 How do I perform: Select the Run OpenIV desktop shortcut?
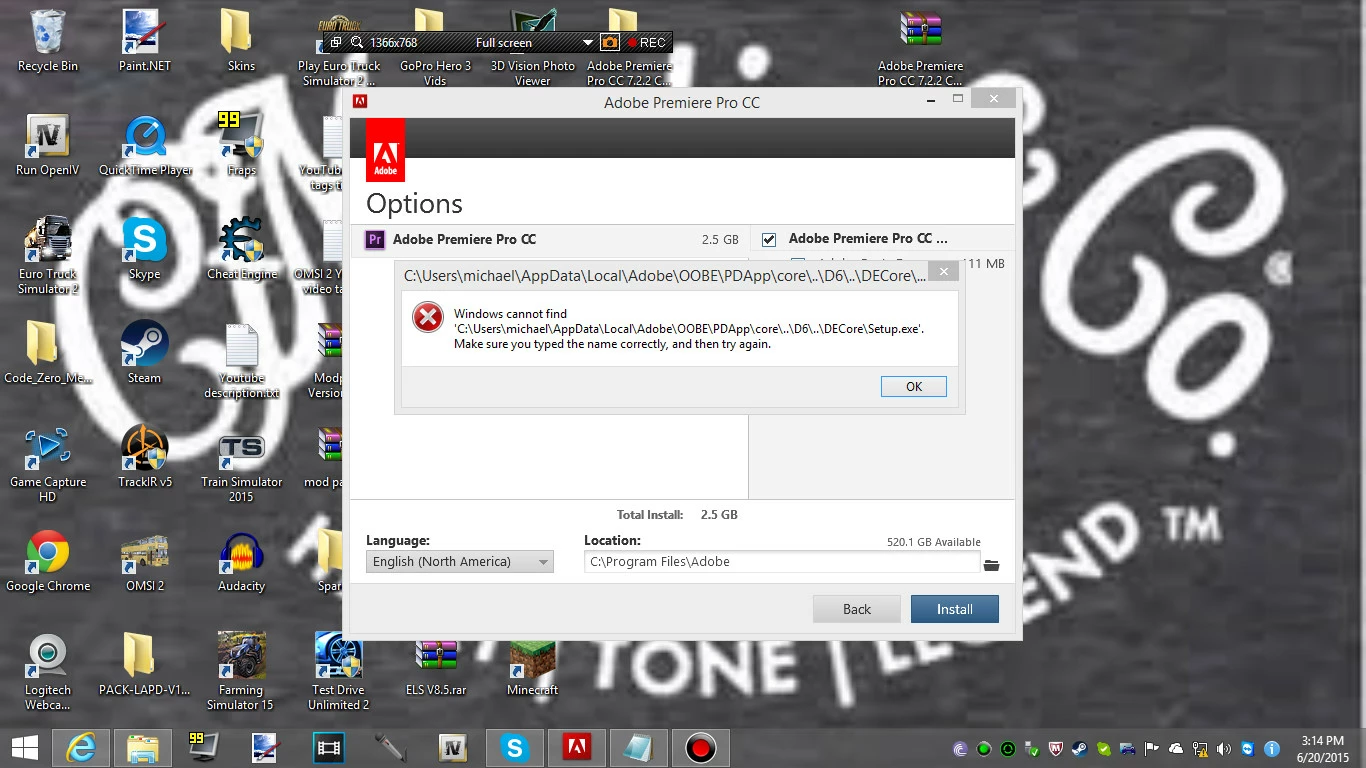(47, 146)
